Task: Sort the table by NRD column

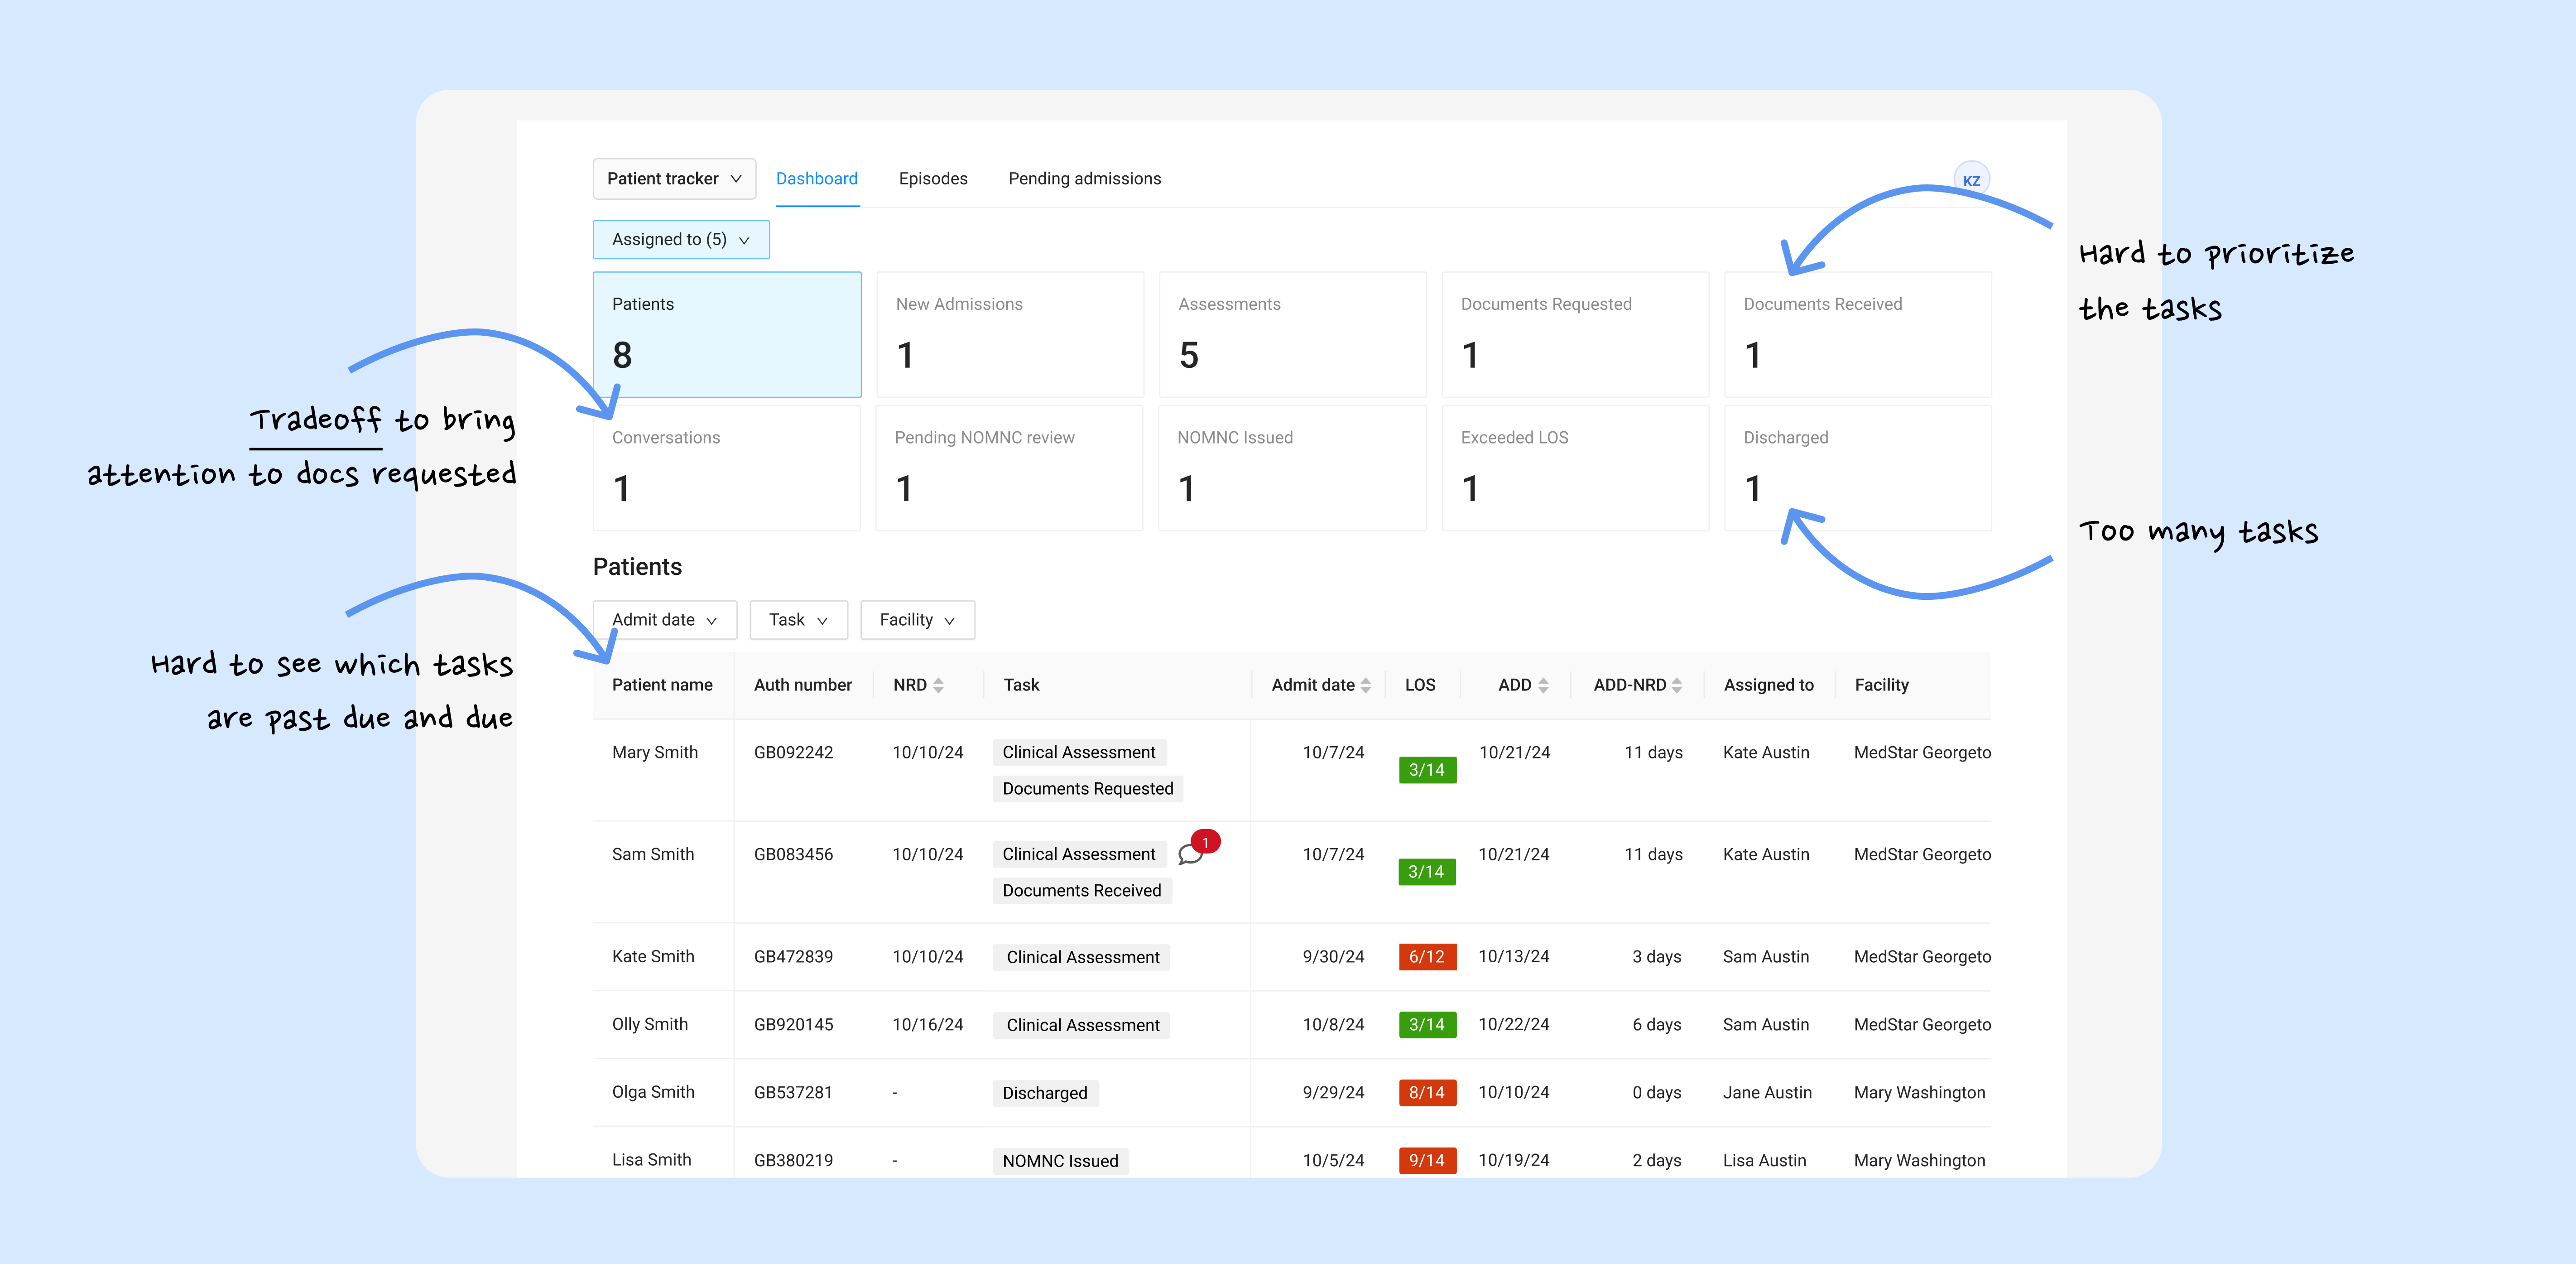Action: 938,685
